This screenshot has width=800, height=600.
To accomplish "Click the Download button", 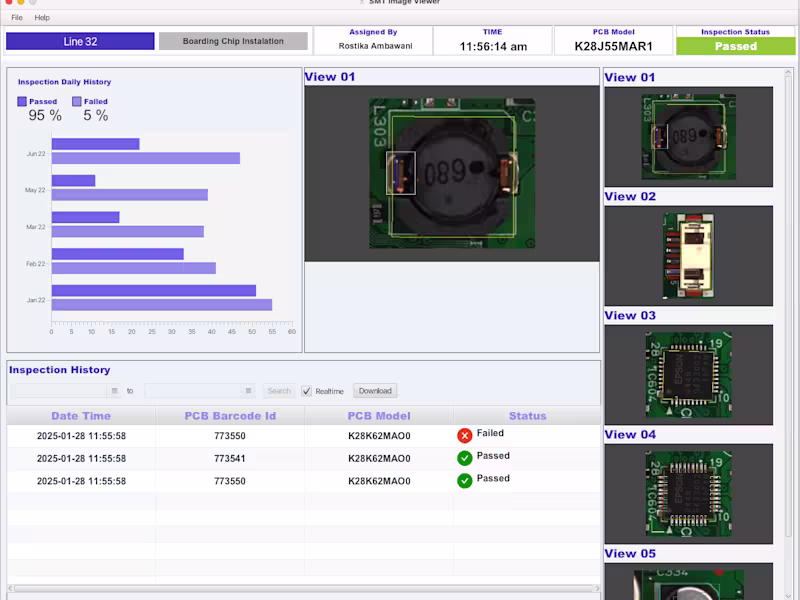I will pos(374,390).
